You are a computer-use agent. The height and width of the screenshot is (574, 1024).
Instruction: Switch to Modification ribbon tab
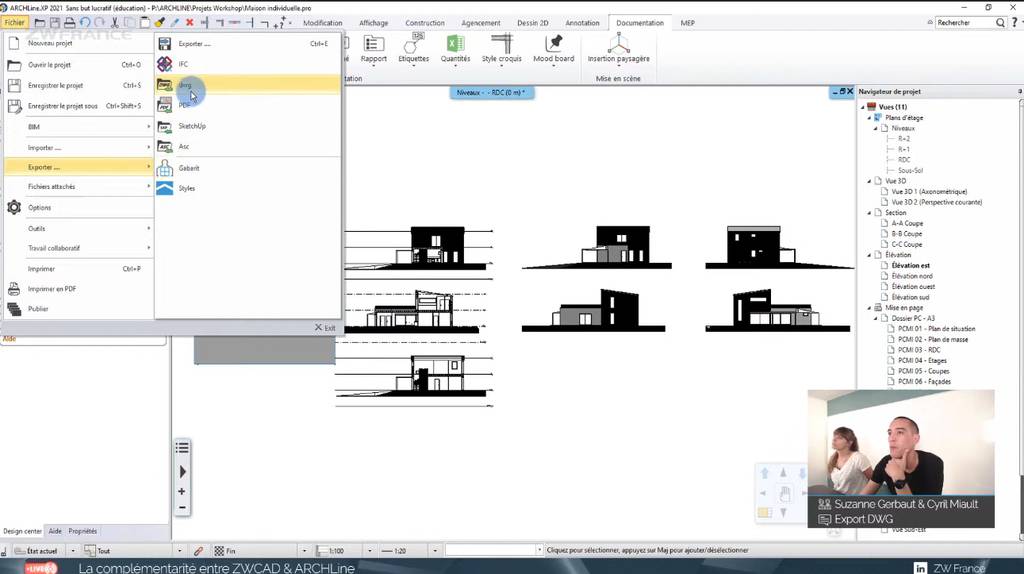322,23
